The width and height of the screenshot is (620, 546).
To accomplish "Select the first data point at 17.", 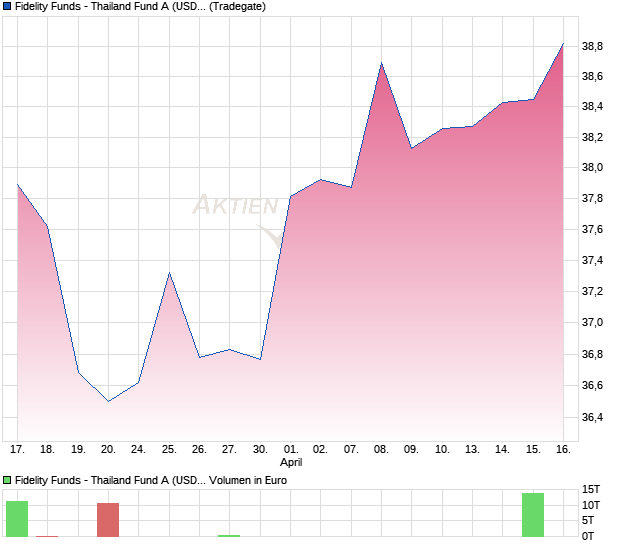I will [x=17, y=184].
